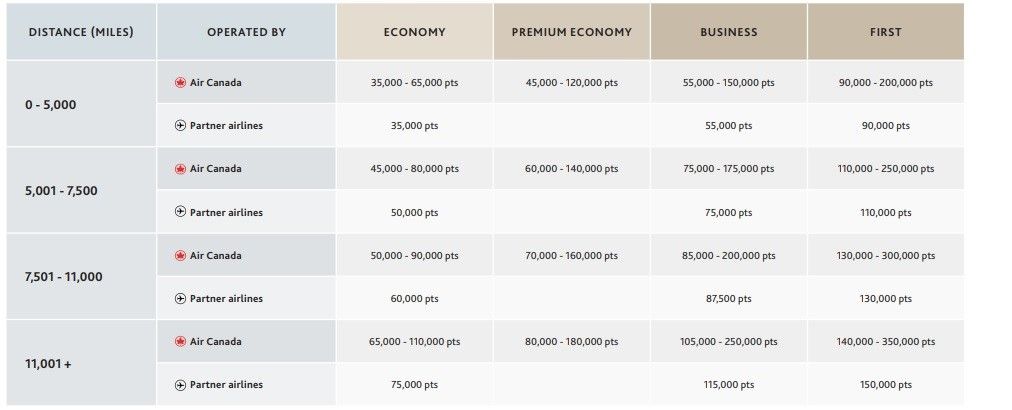This screenshot has height=410, width=1012.
Task: Select the First column header
Action: click(885, 32)
